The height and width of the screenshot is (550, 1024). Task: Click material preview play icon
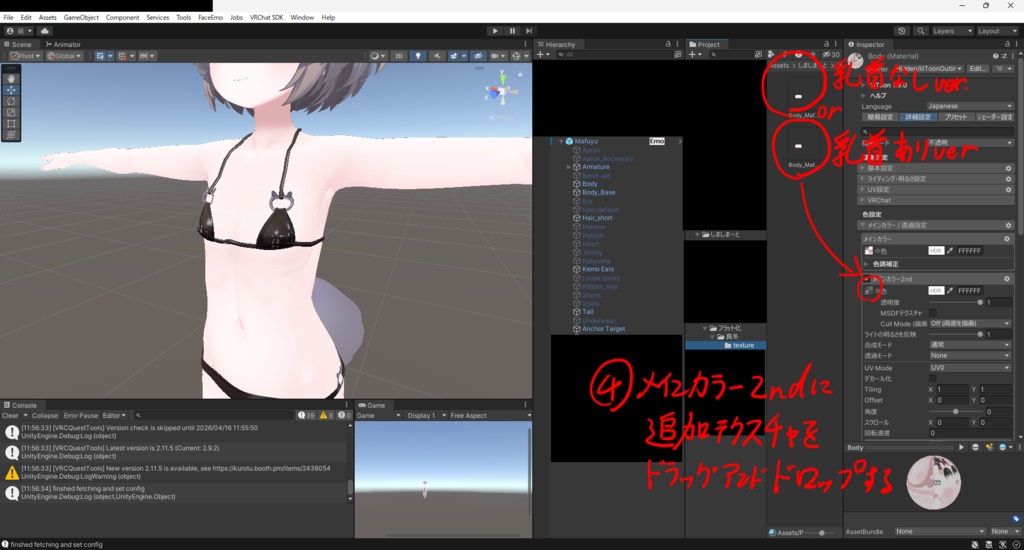pyautogui.click(x=961, y=447)
